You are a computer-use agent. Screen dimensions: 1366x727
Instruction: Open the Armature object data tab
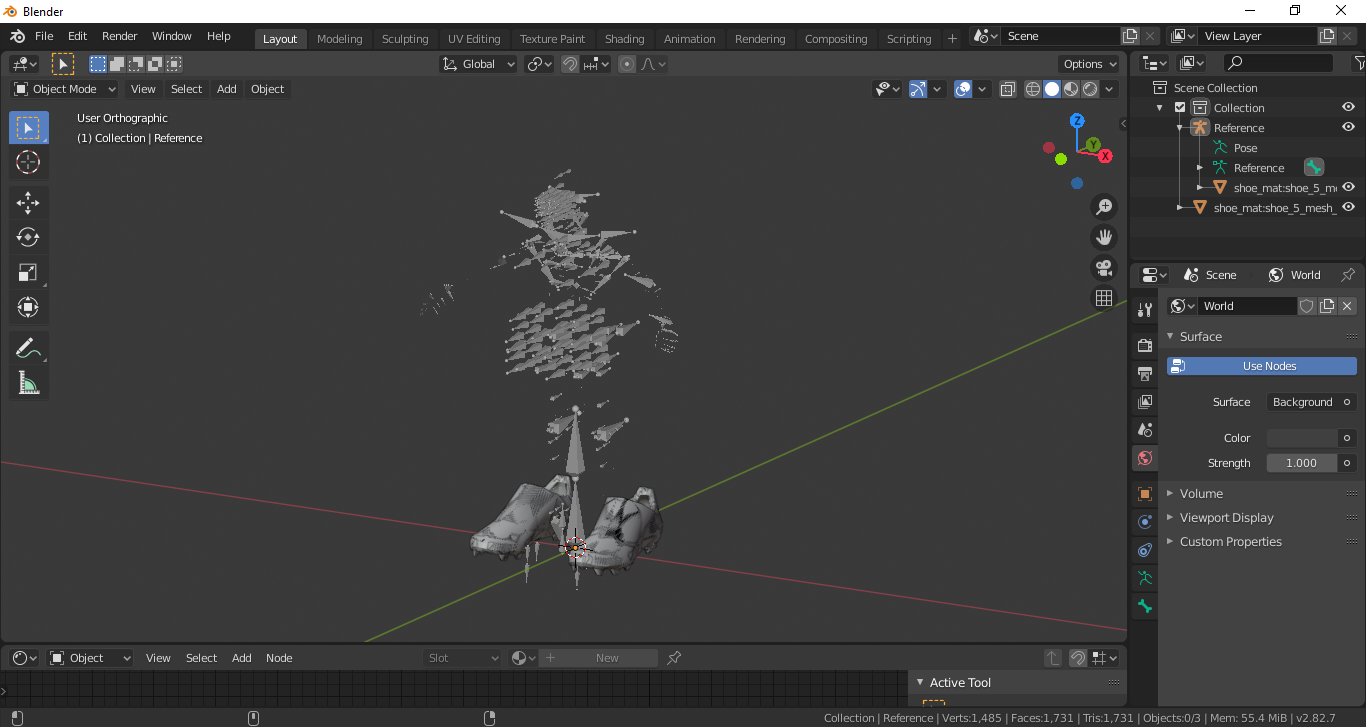(x=1145, y=578)
